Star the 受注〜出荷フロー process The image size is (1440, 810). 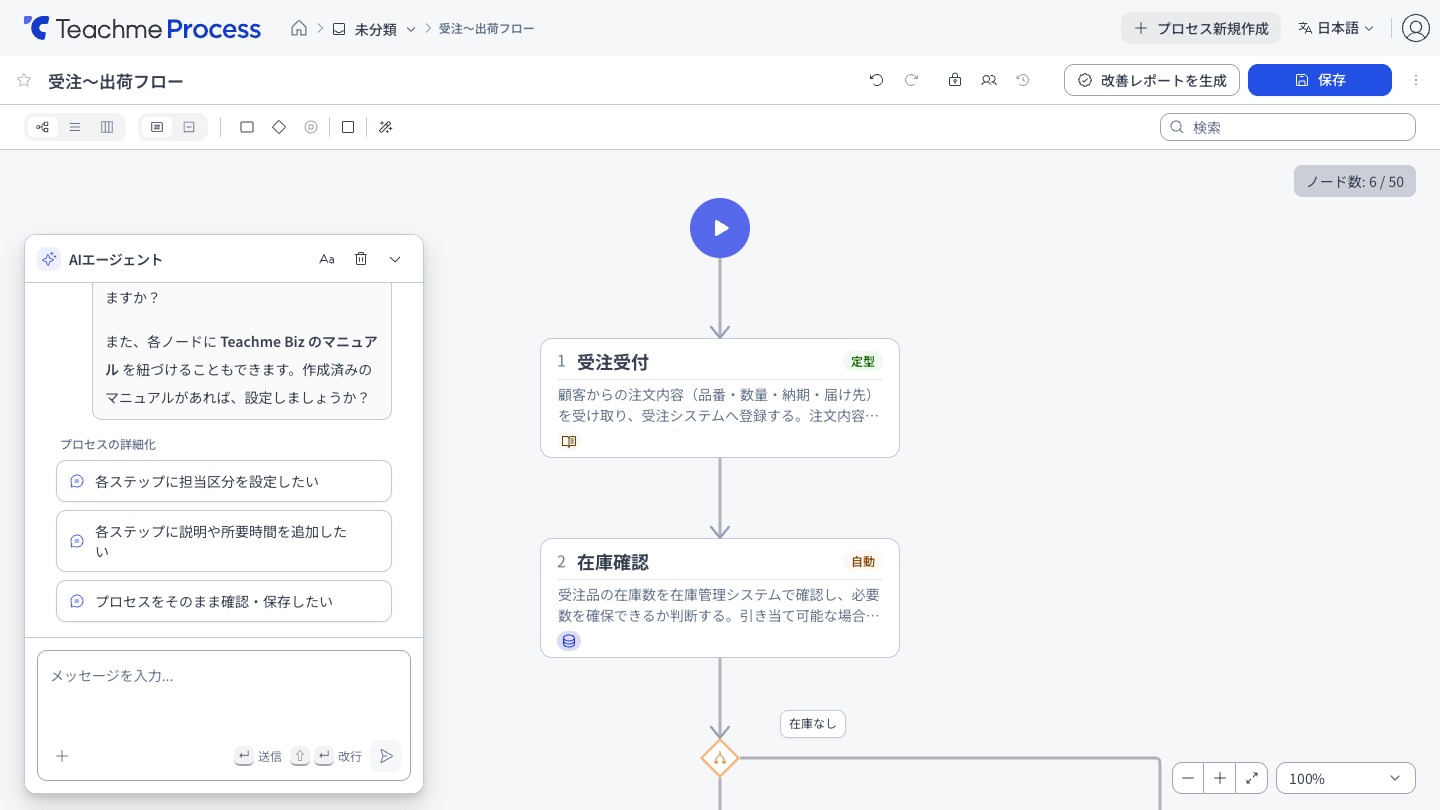24,80
